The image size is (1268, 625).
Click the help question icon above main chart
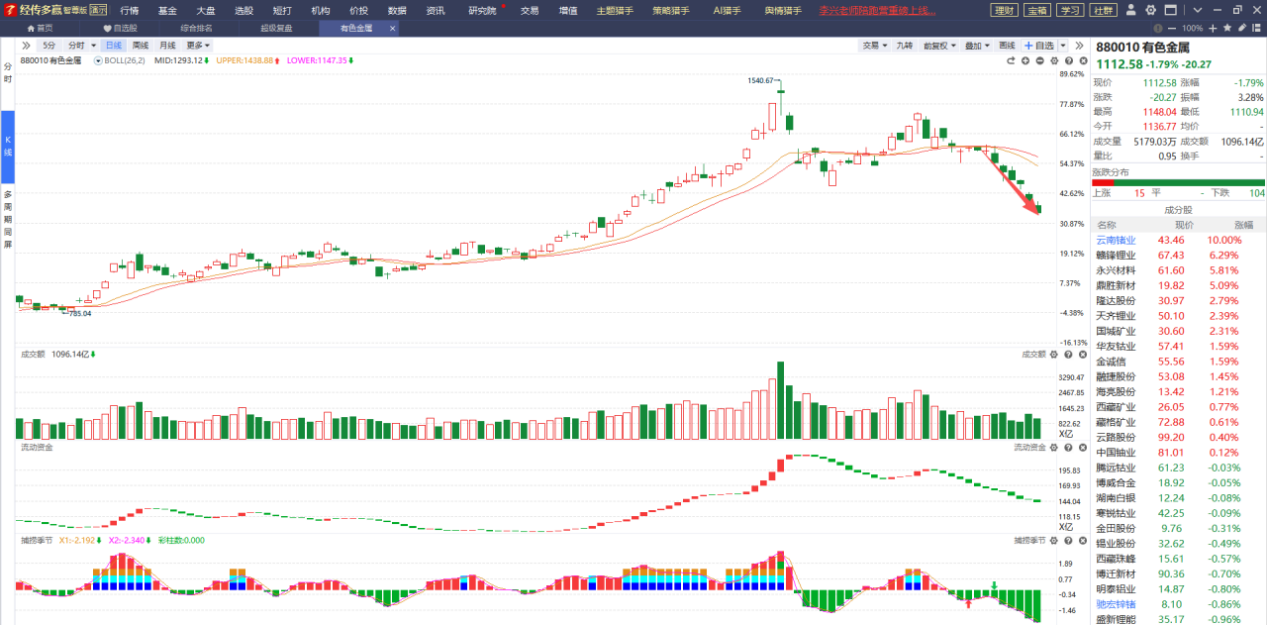[1068, 61]
